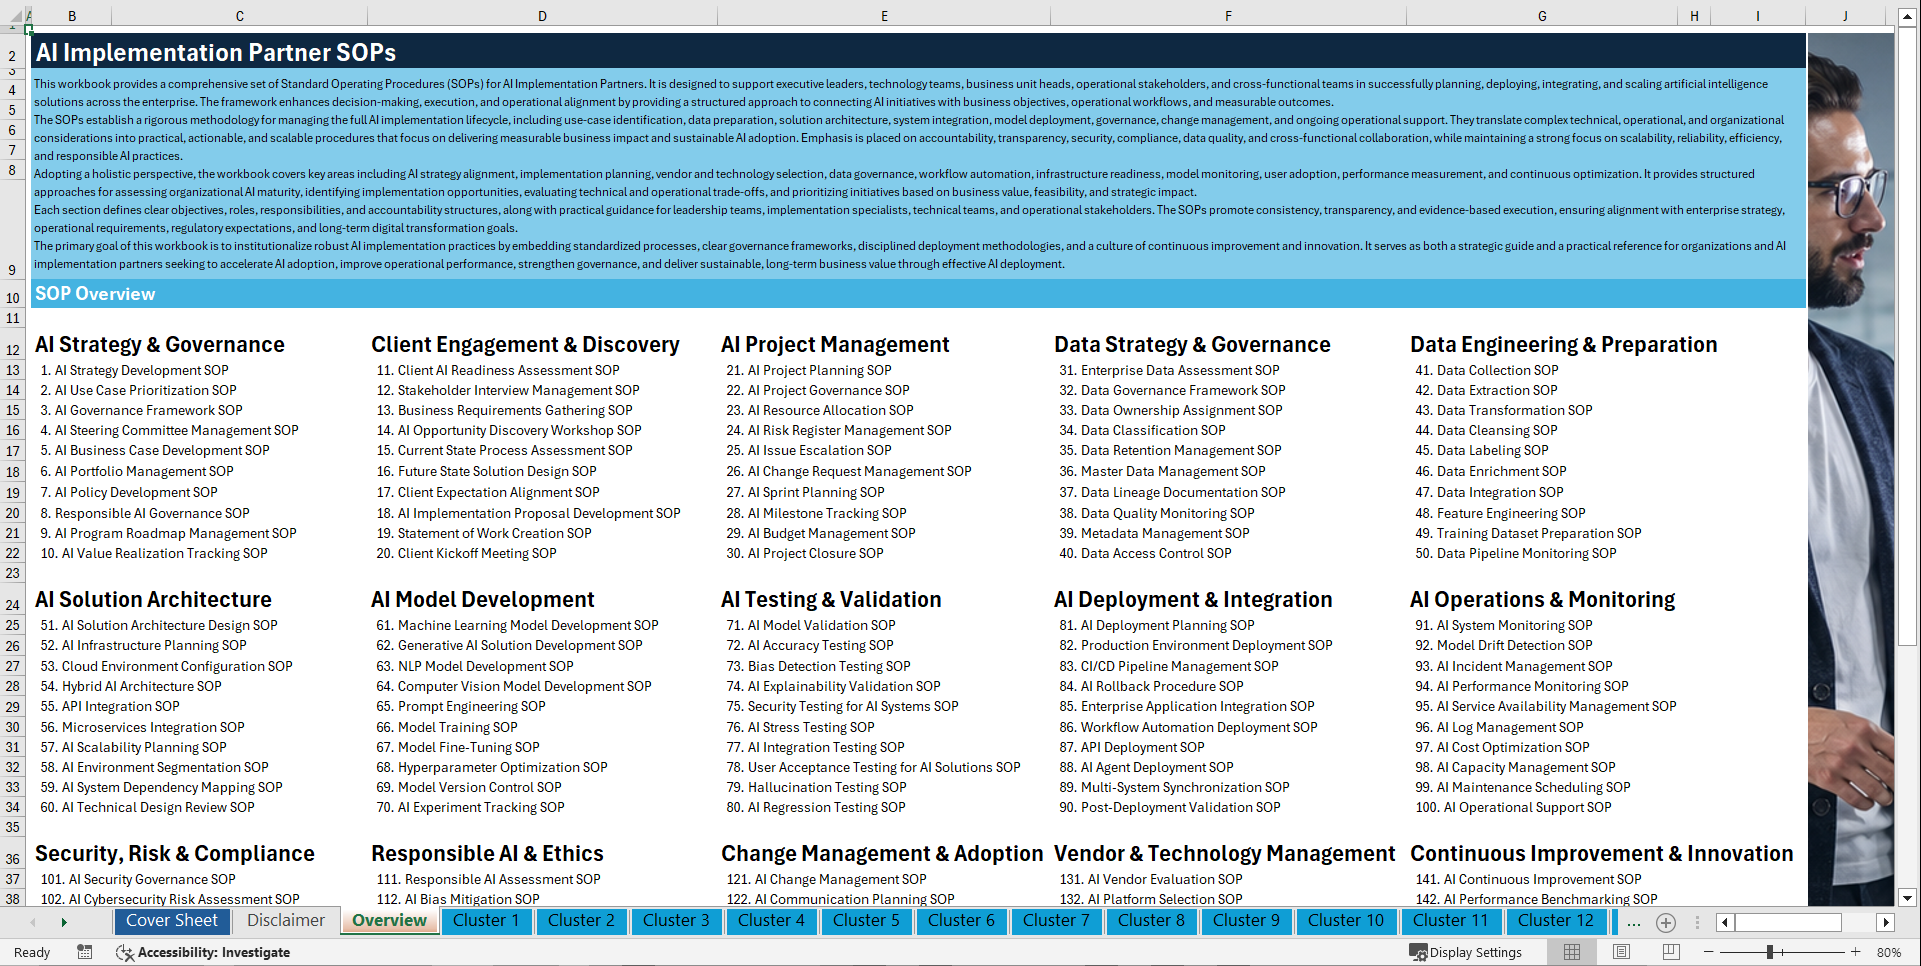Click the Client Engagement & Discovery heading
Viewport: 1921px width, 966px height.
click(x=525, y=345)
